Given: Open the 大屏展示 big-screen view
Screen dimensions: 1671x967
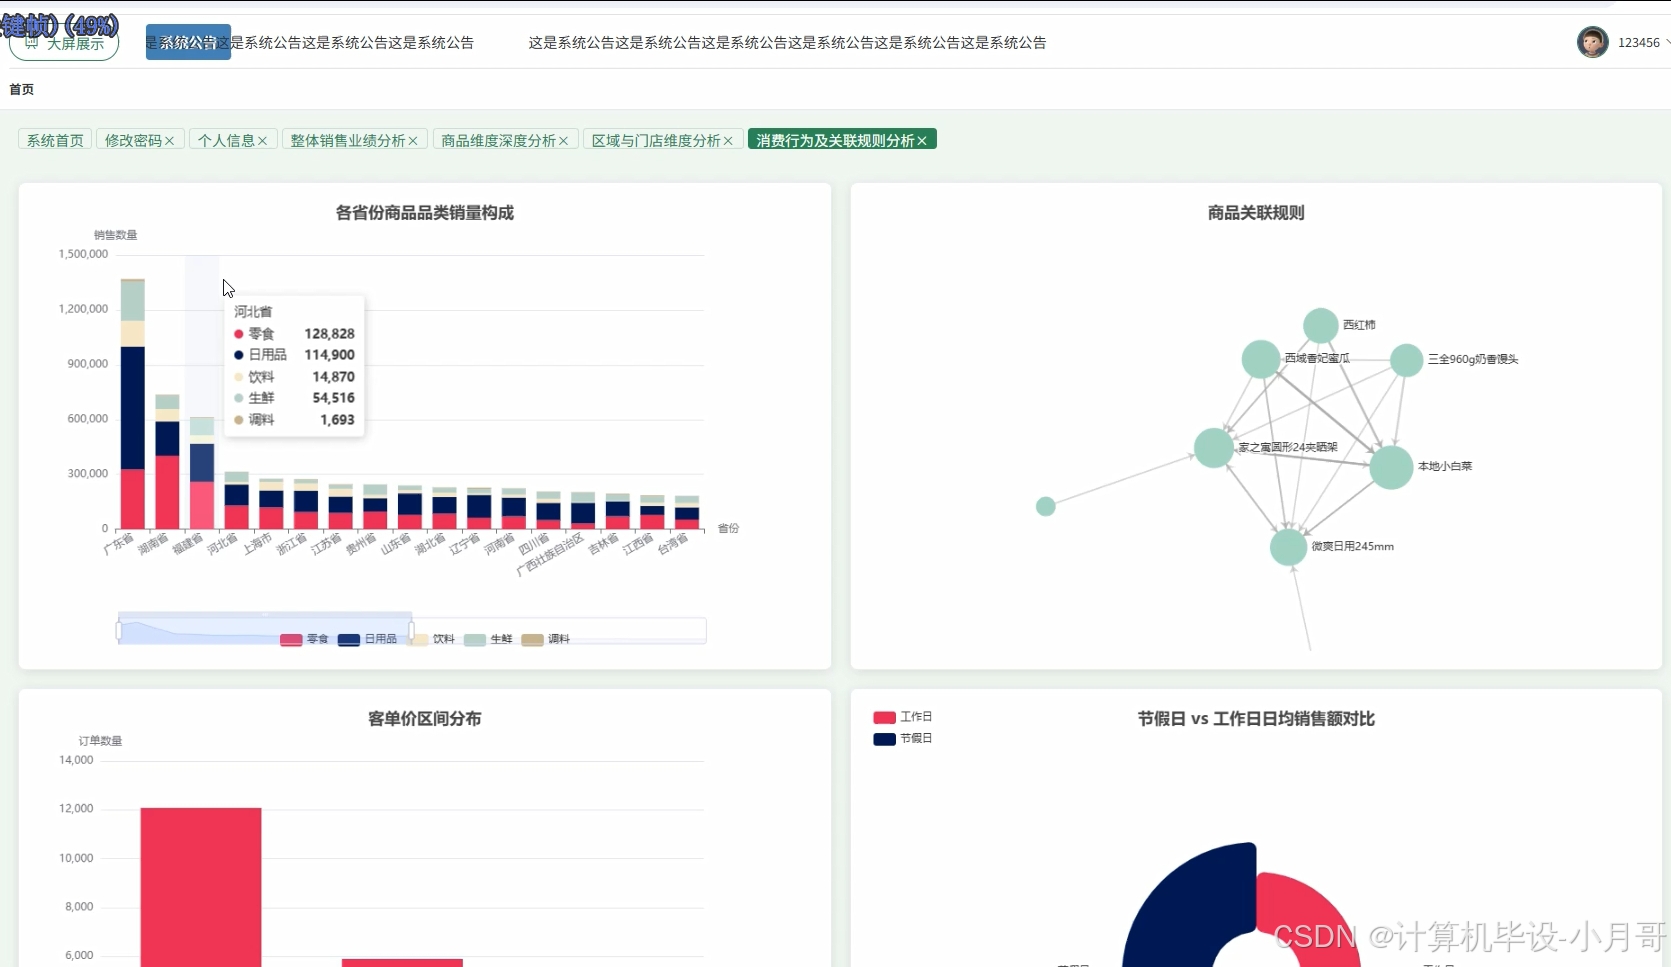Looking at the screenshot, I should 64,43.
